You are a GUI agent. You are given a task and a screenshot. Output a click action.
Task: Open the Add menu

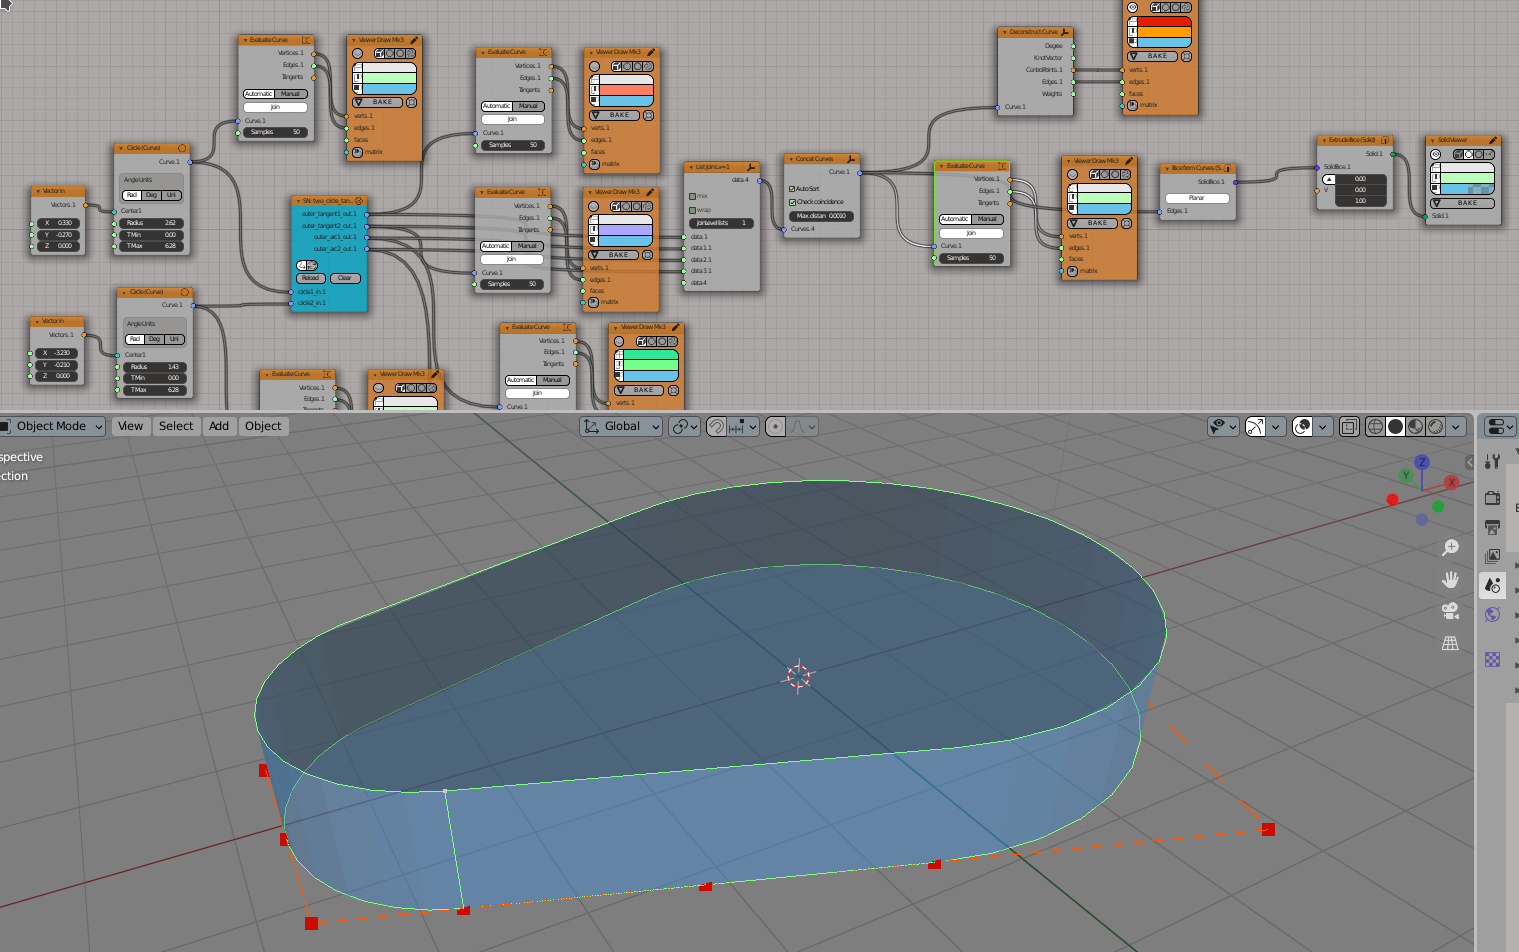(x=219, y=426)
